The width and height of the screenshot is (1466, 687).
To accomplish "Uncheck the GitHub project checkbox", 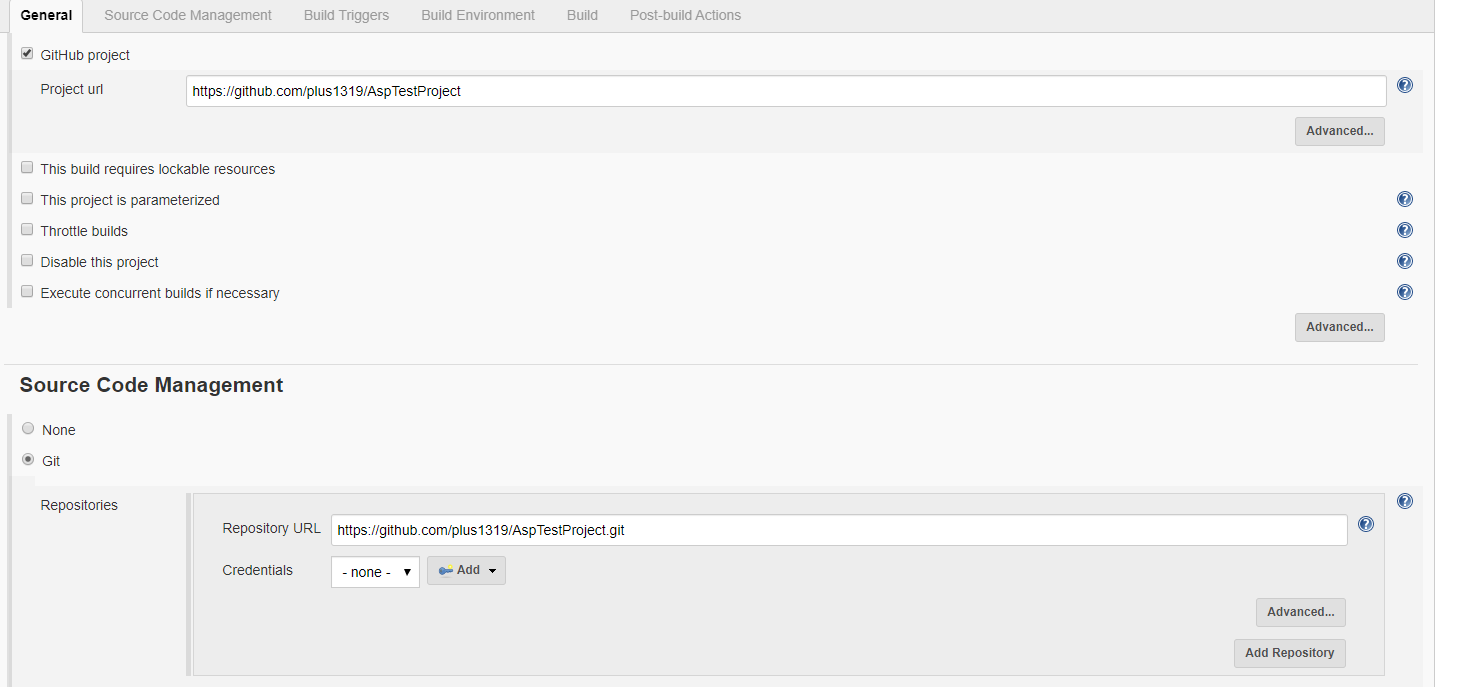I will coord(27,54).
